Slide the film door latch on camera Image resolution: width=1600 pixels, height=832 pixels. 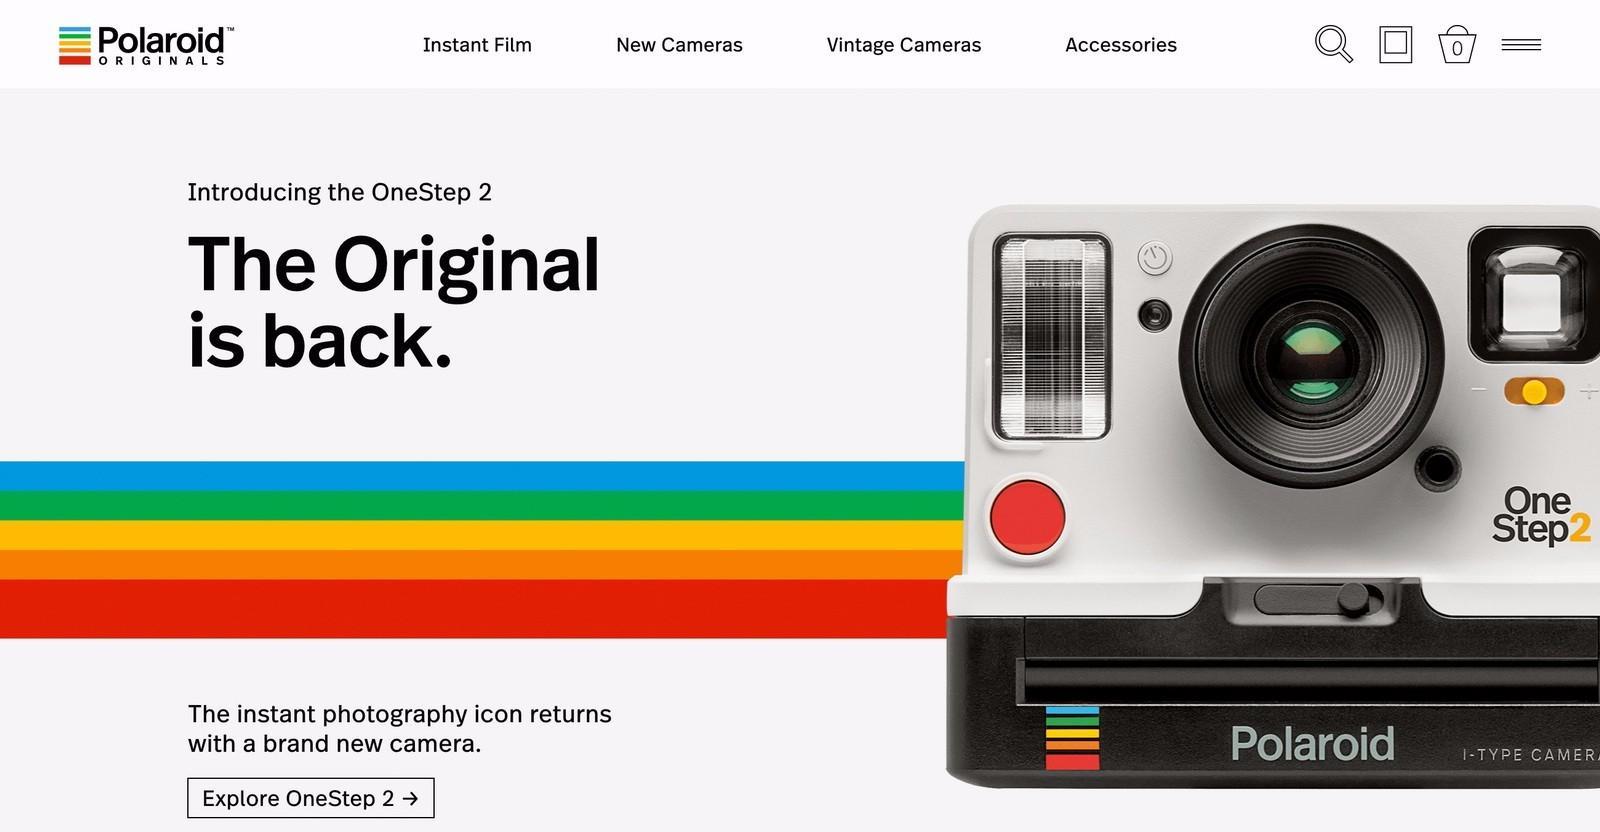coord(1318,598)
